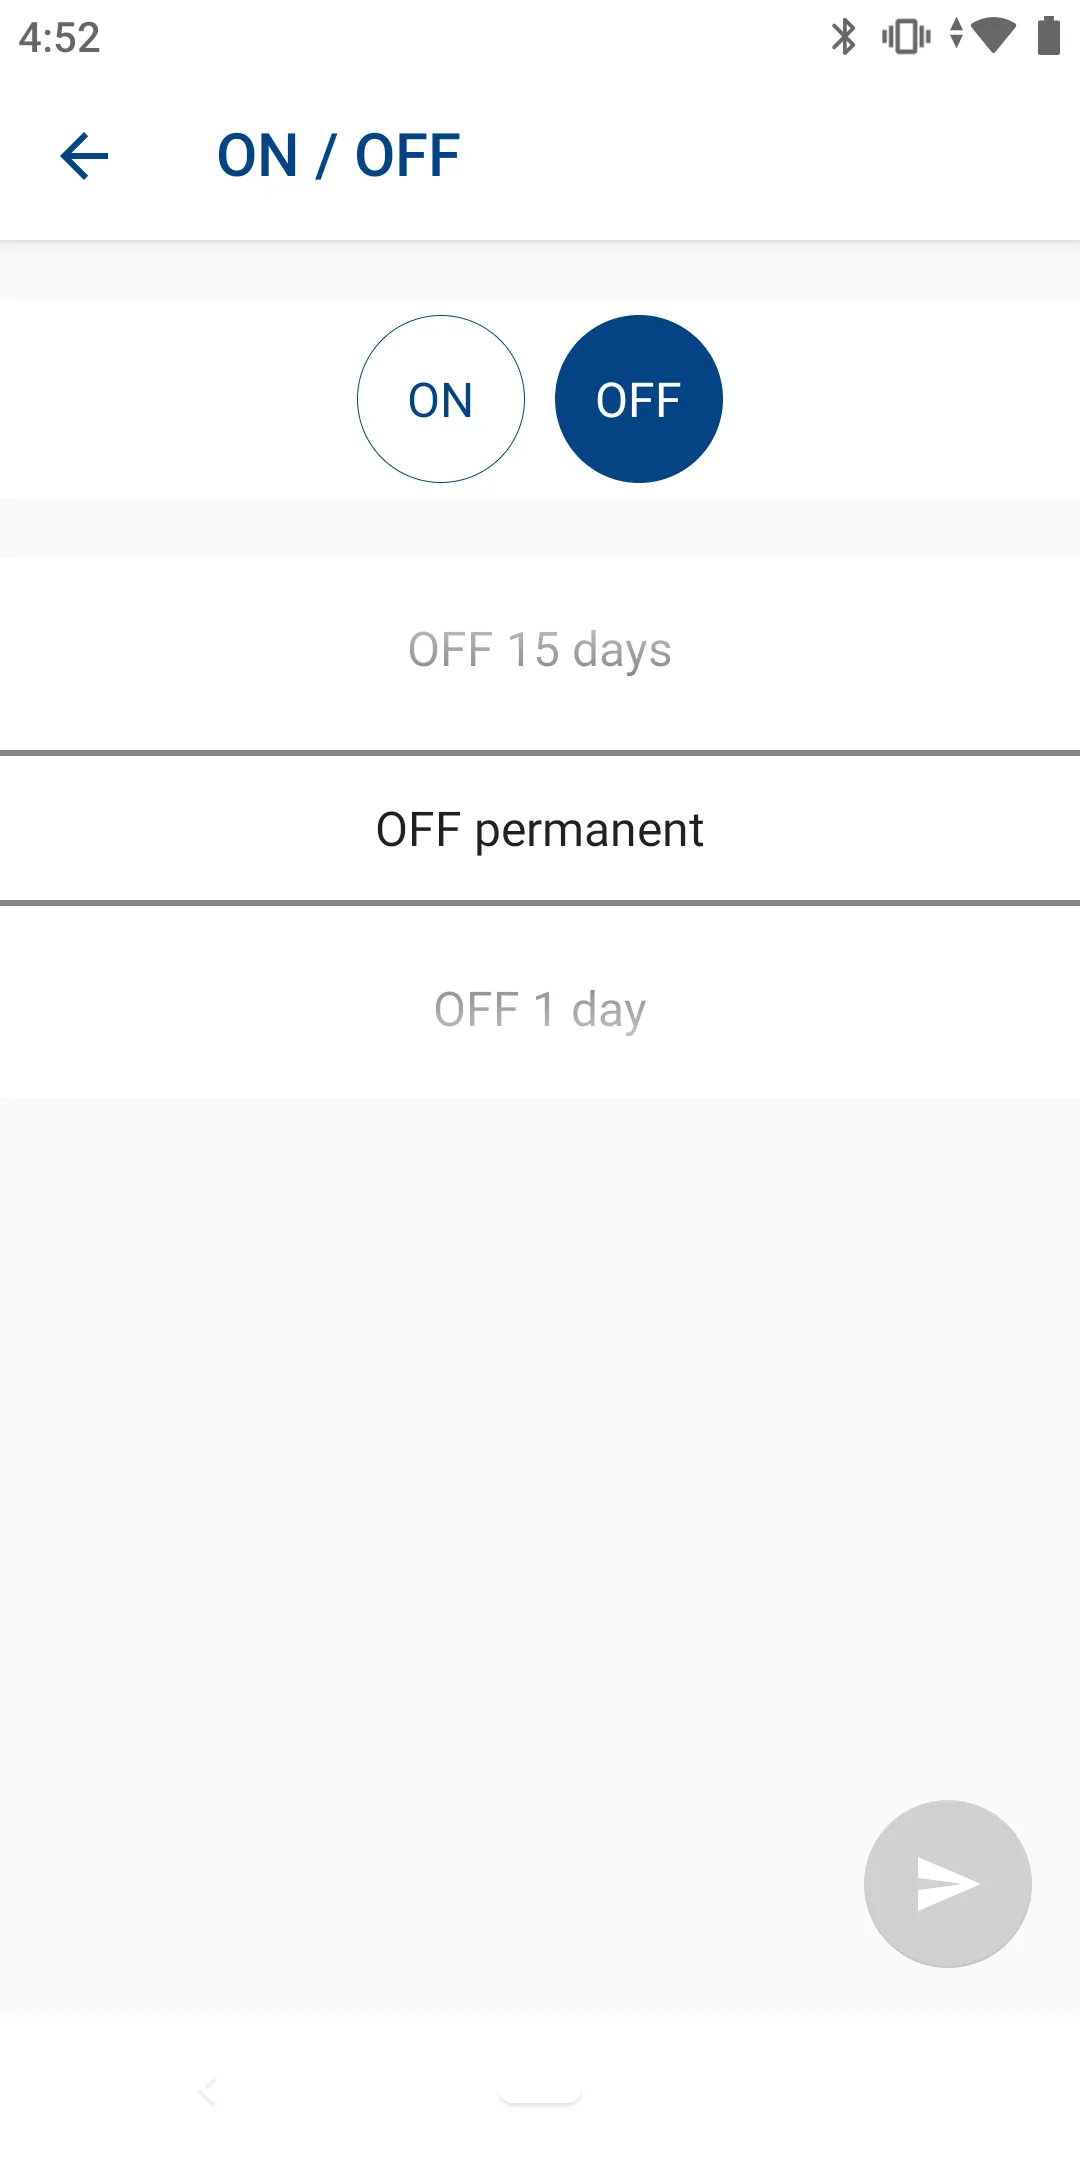Screen dimensions: 1080x2160
Task: Tap the Wi-Fi signal status icon
Action: [993, 36]
